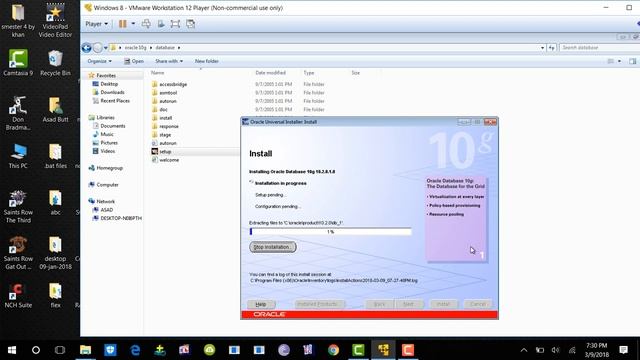640x360 pixels.
Task: Expand the breadcrumb arrow after database
Action: tap(179, 48)
